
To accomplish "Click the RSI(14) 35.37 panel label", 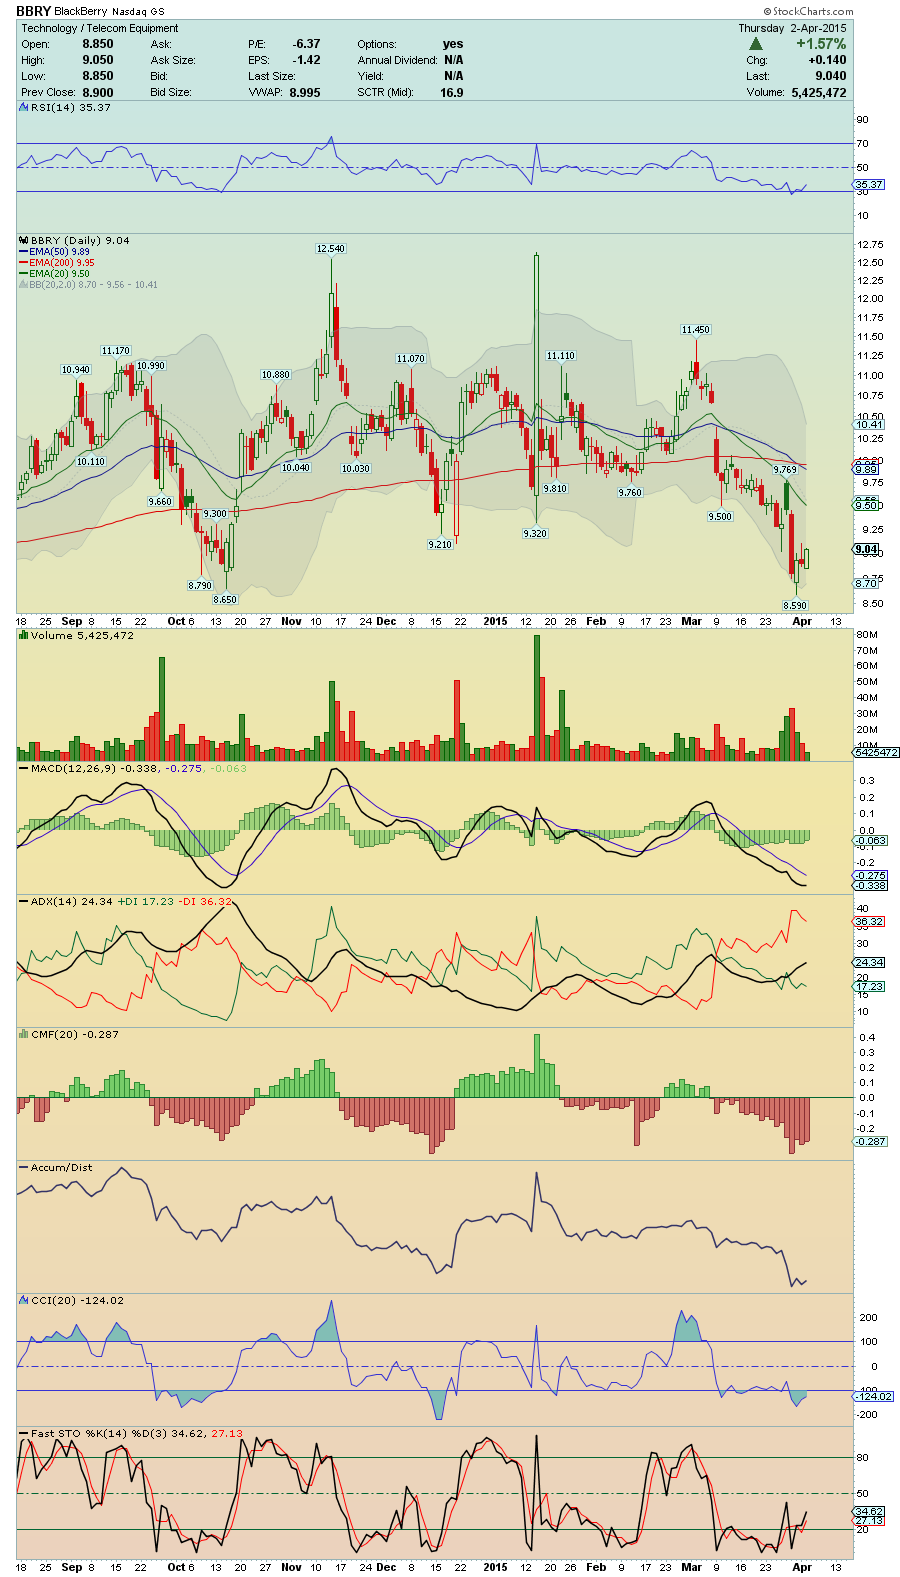I will tap(70, 107).
